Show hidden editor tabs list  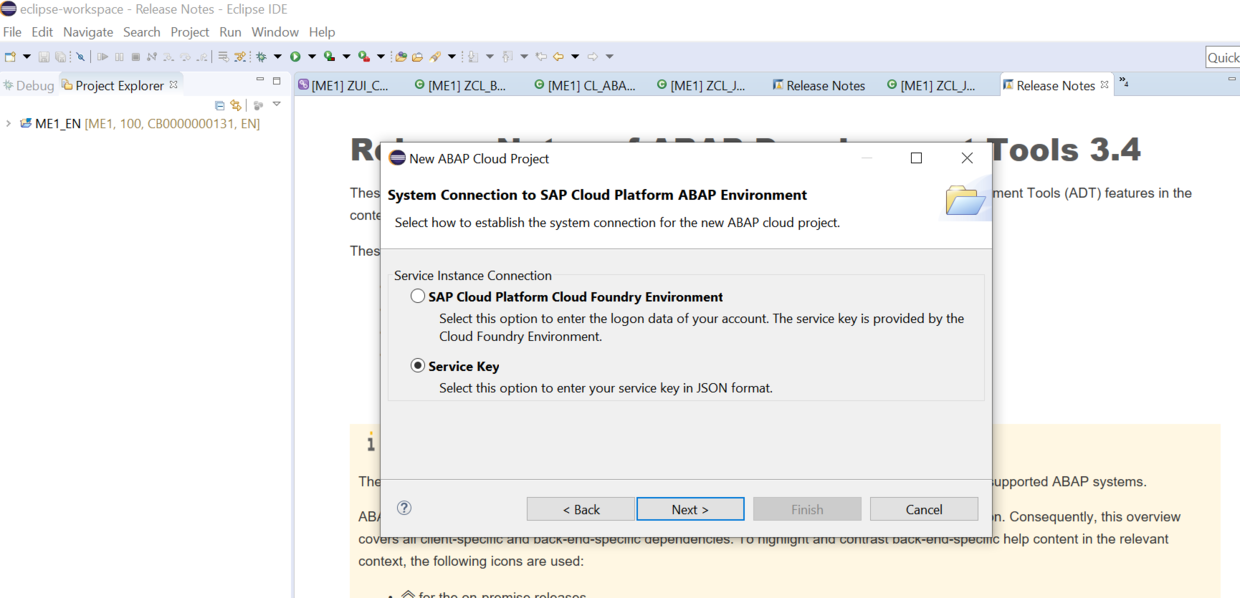pos(1123,83)
